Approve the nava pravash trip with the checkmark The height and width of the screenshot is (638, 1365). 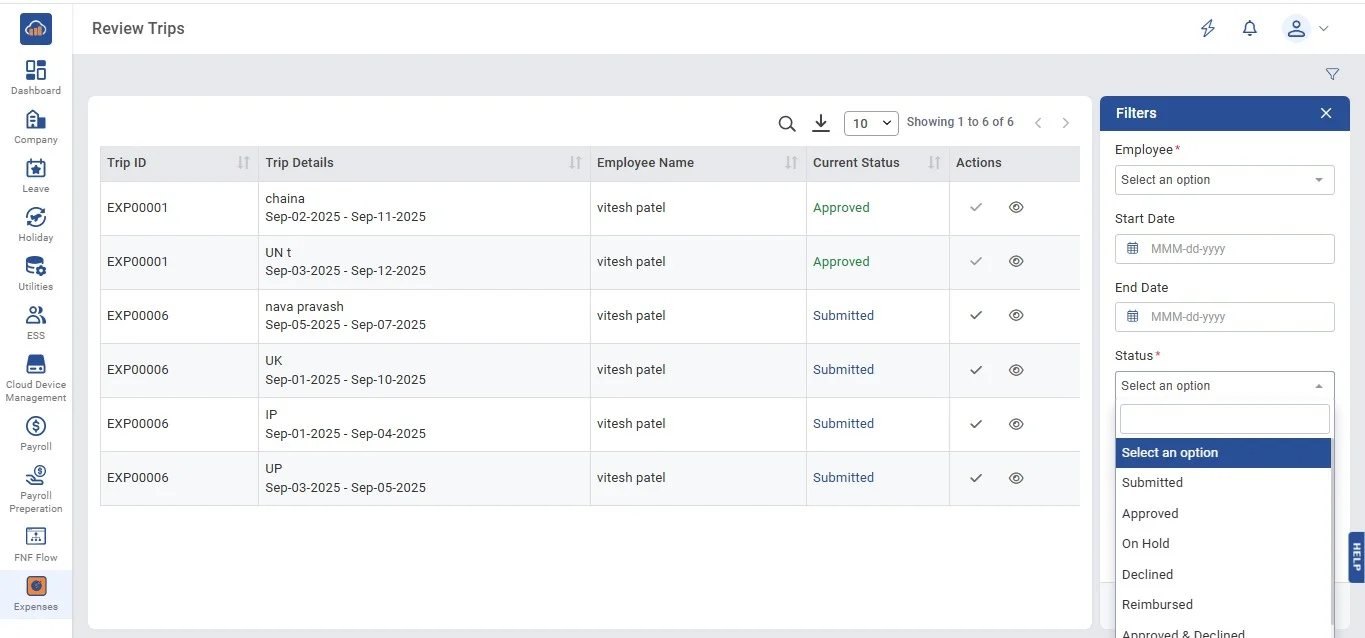976,315
